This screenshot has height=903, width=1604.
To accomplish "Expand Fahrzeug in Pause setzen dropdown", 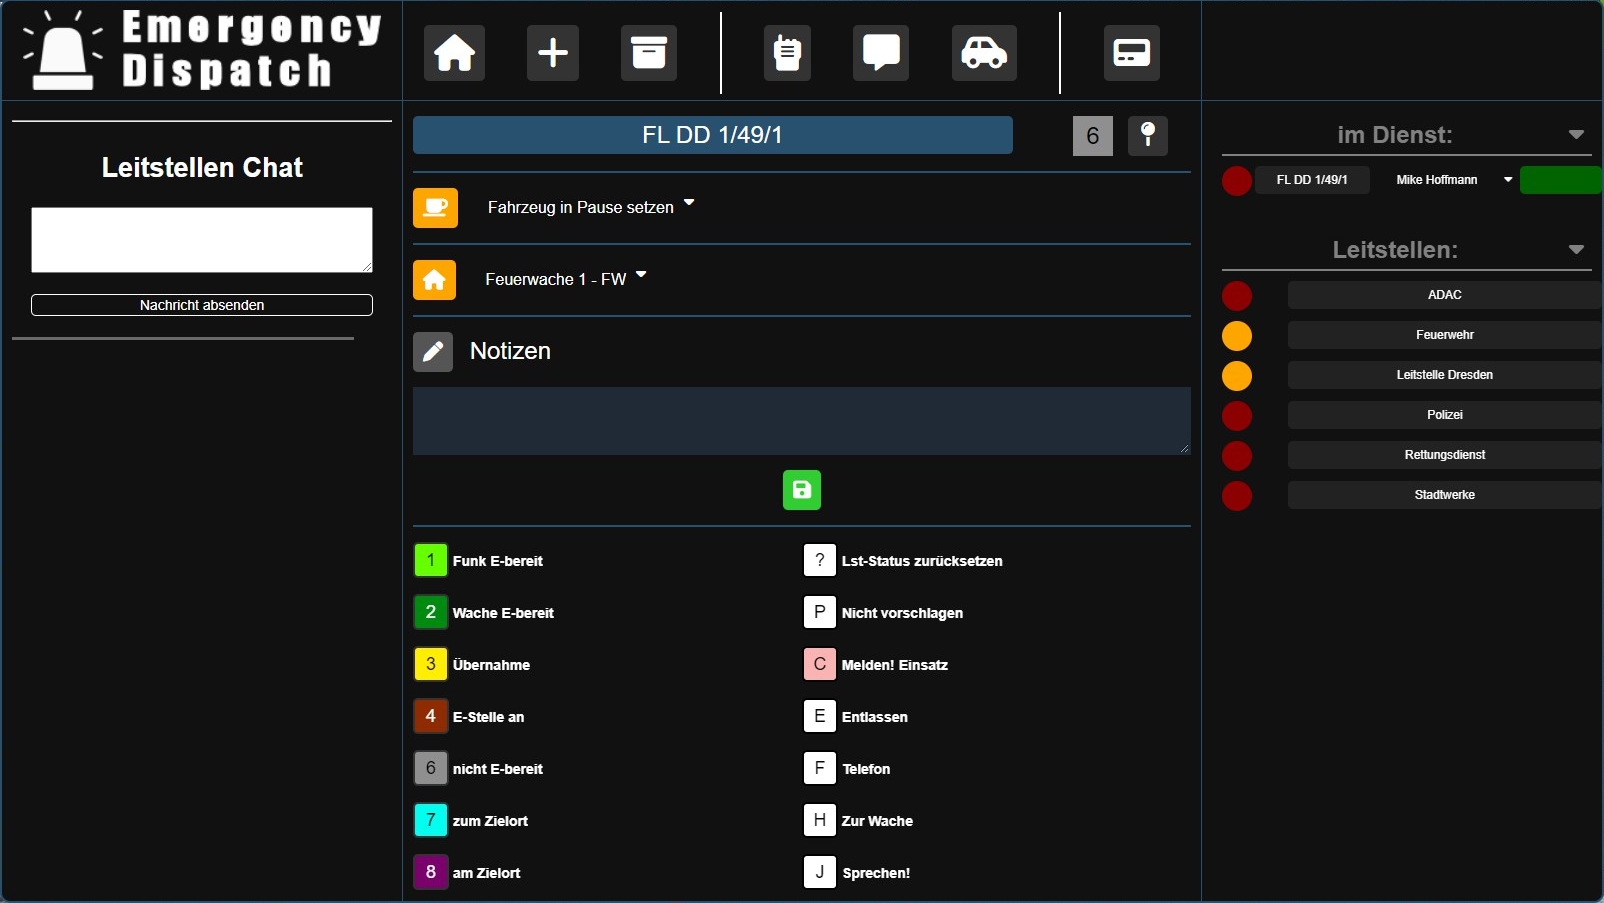I will pyautogui.click(x=689, y=204).
